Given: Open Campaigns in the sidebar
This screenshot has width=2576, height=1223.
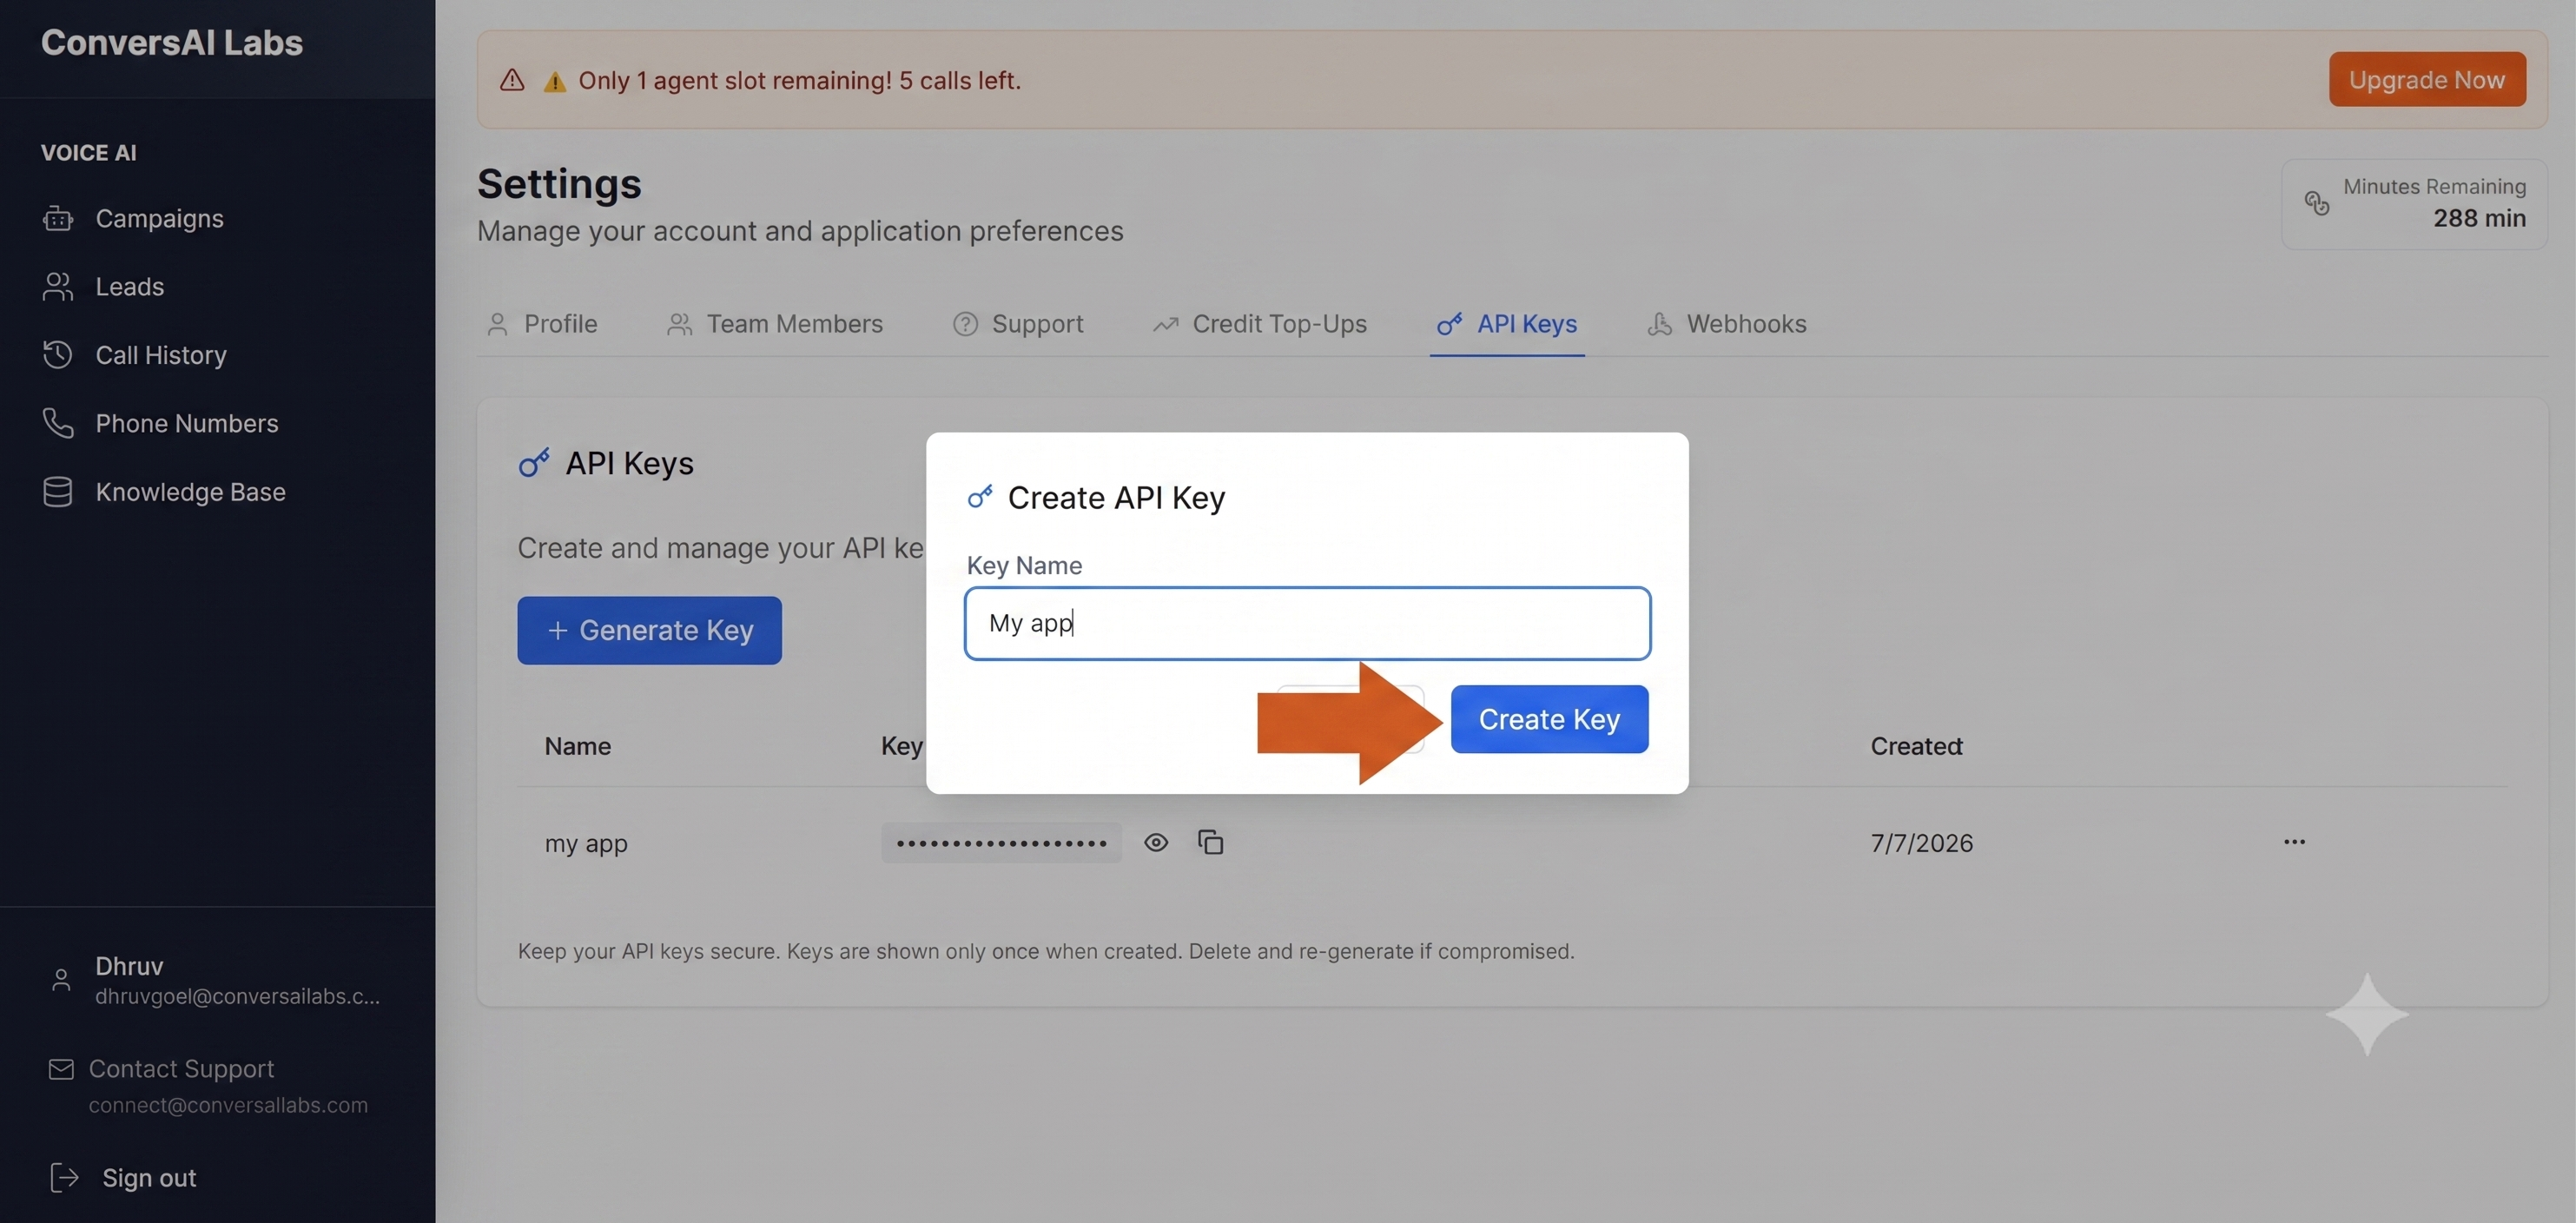Looking at the screenshot, I should 158,218.
